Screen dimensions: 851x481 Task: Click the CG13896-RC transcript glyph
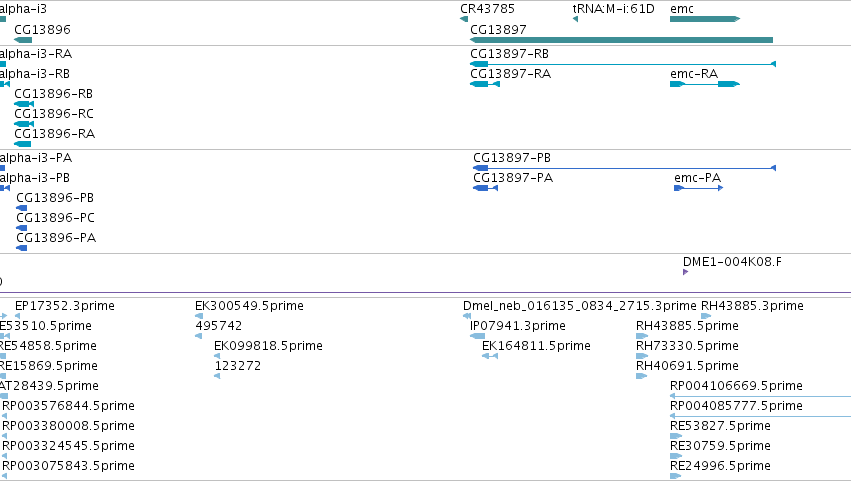tap(24, 124)
